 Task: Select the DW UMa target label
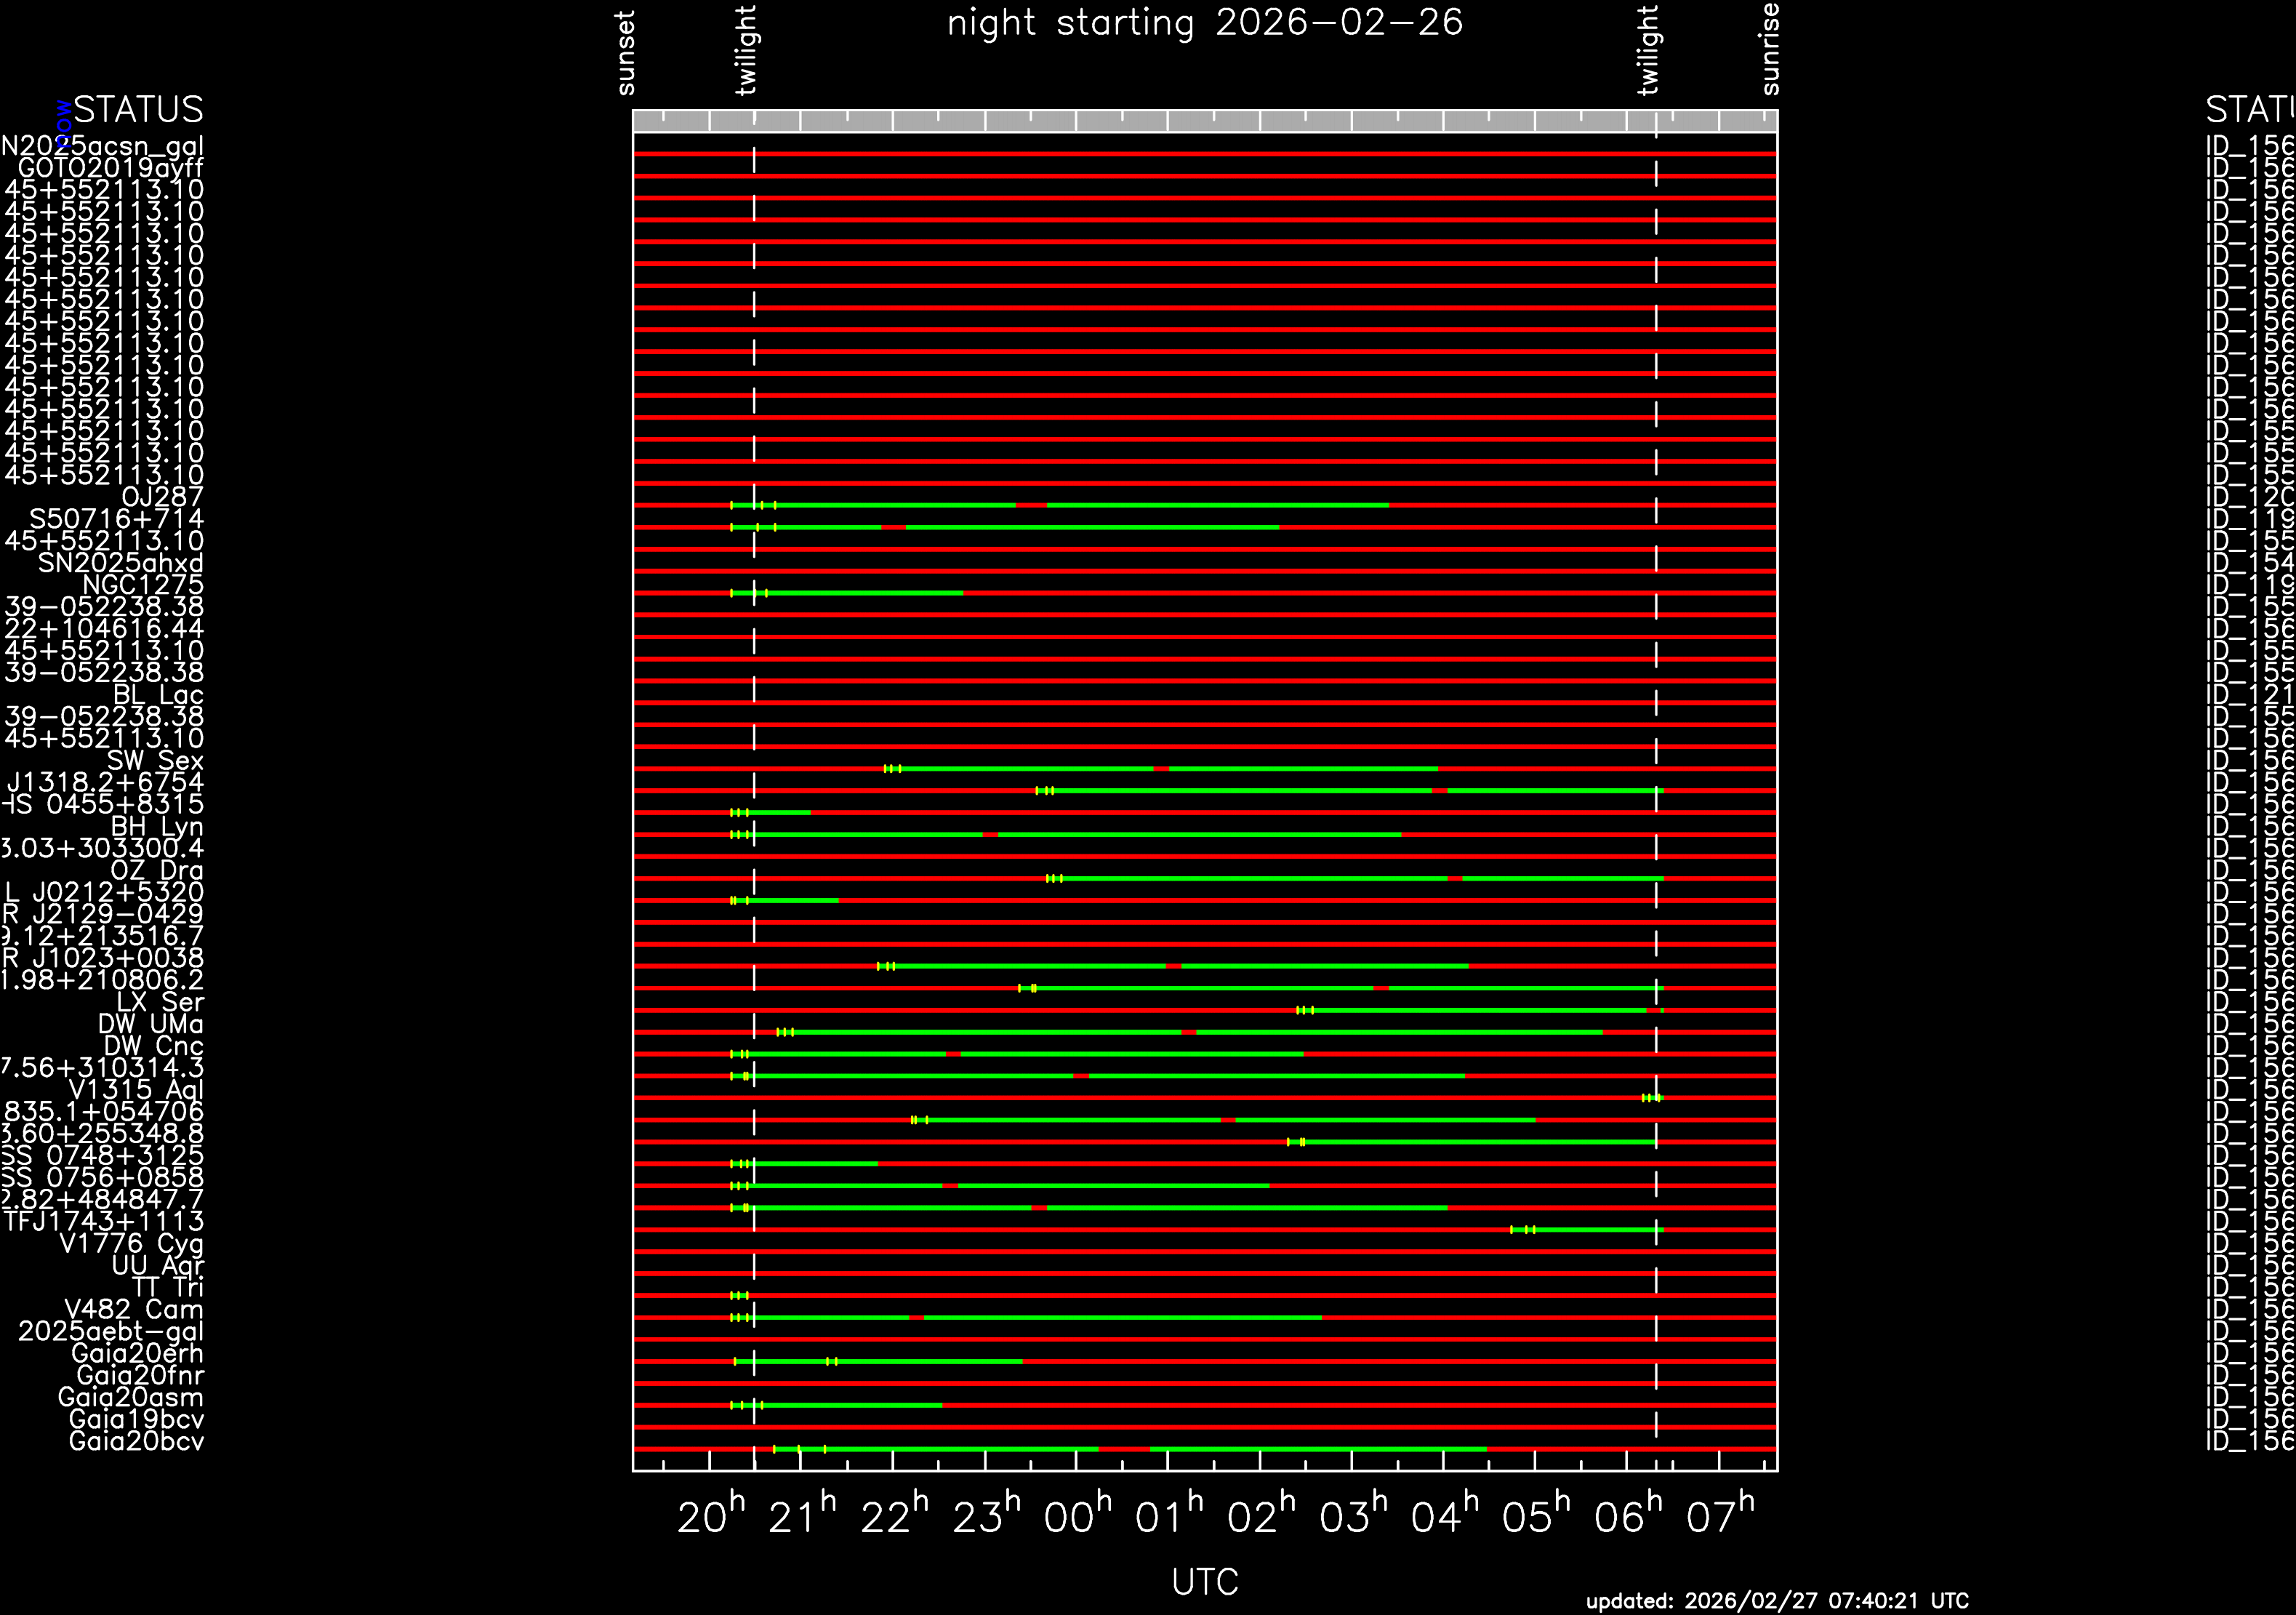150,1024
